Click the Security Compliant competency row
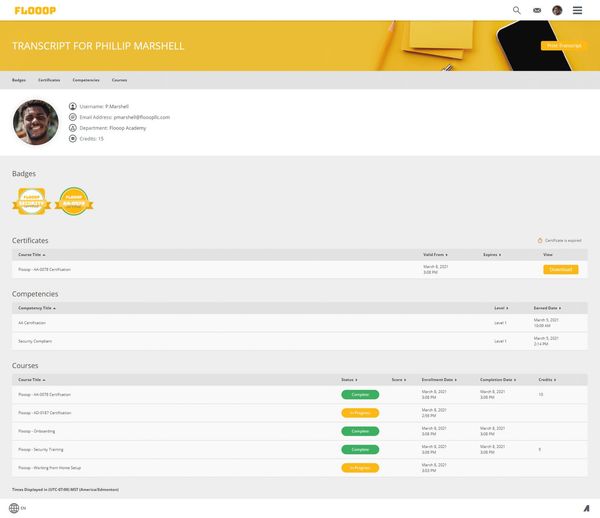This screenshot has width=600, height=518. point(300,341)
